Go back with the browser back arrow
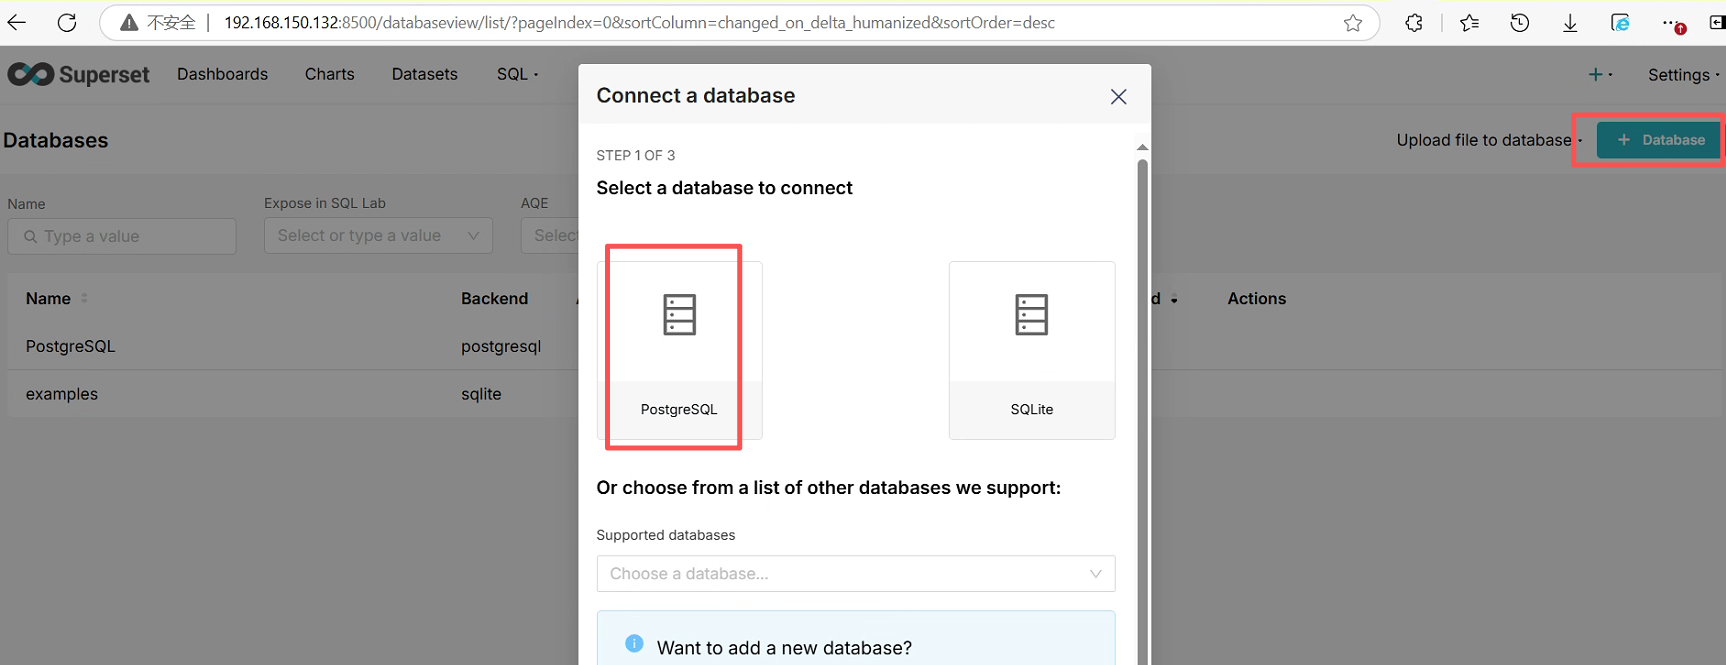 [x=17, y=22]
